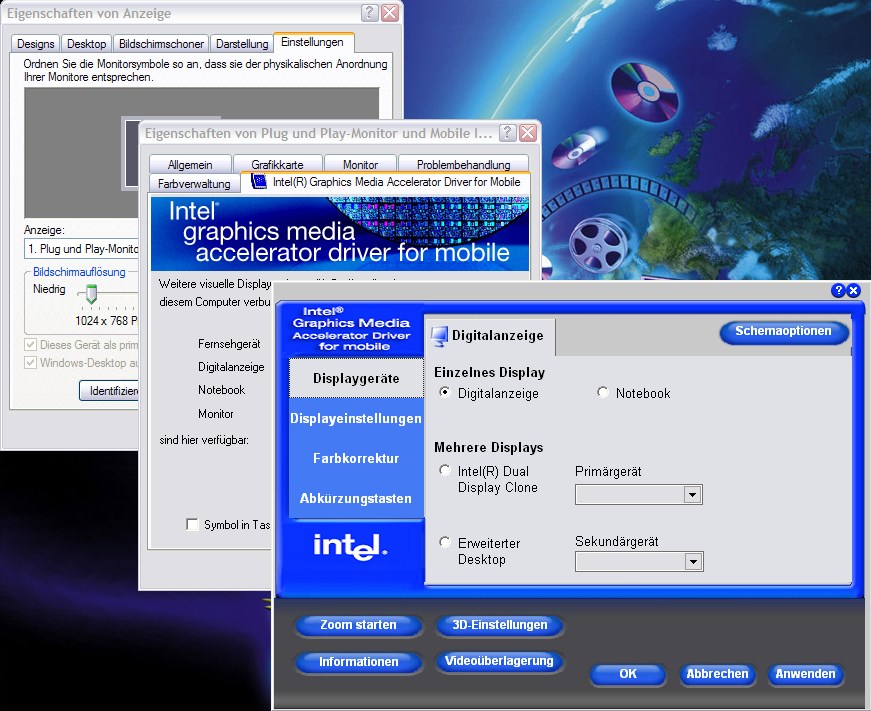Open the Anzeige monitor dropdown
Viewport: 871px width, 711px height.
click(81, 249)
